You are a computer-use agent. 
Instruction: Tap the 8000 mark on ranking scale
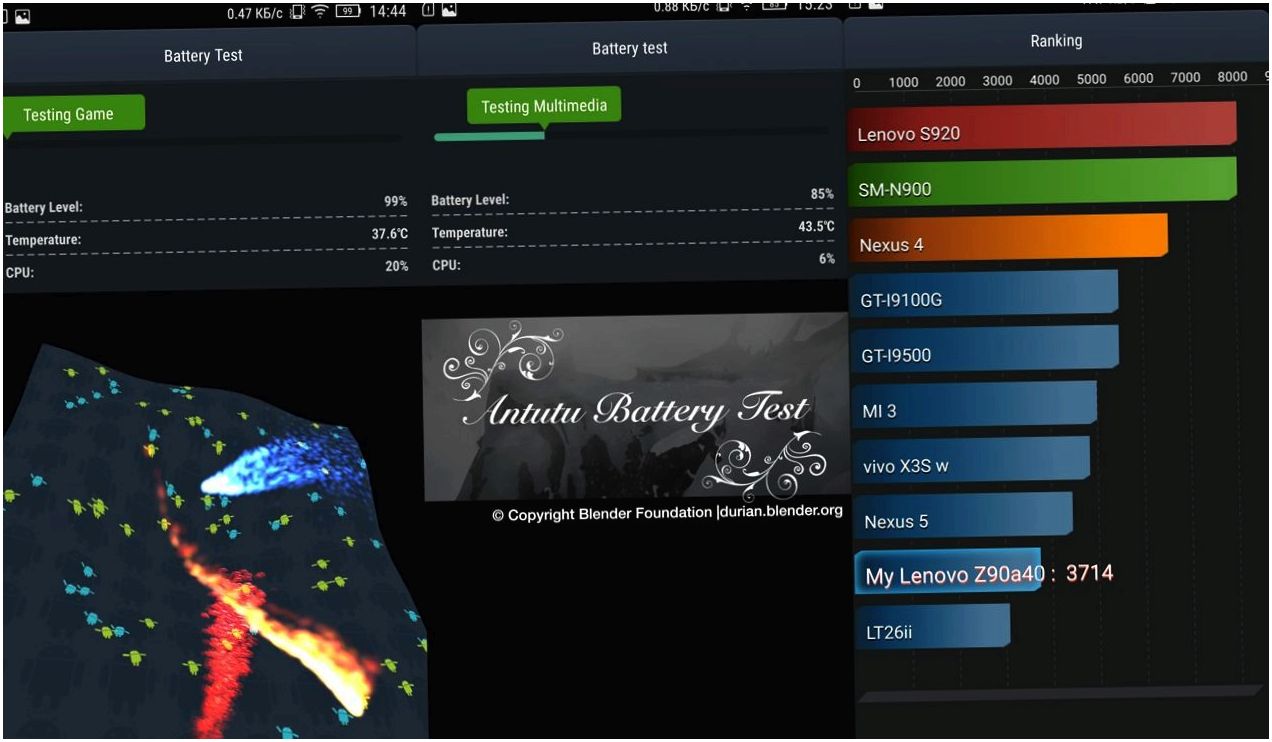click(1232, 77)
